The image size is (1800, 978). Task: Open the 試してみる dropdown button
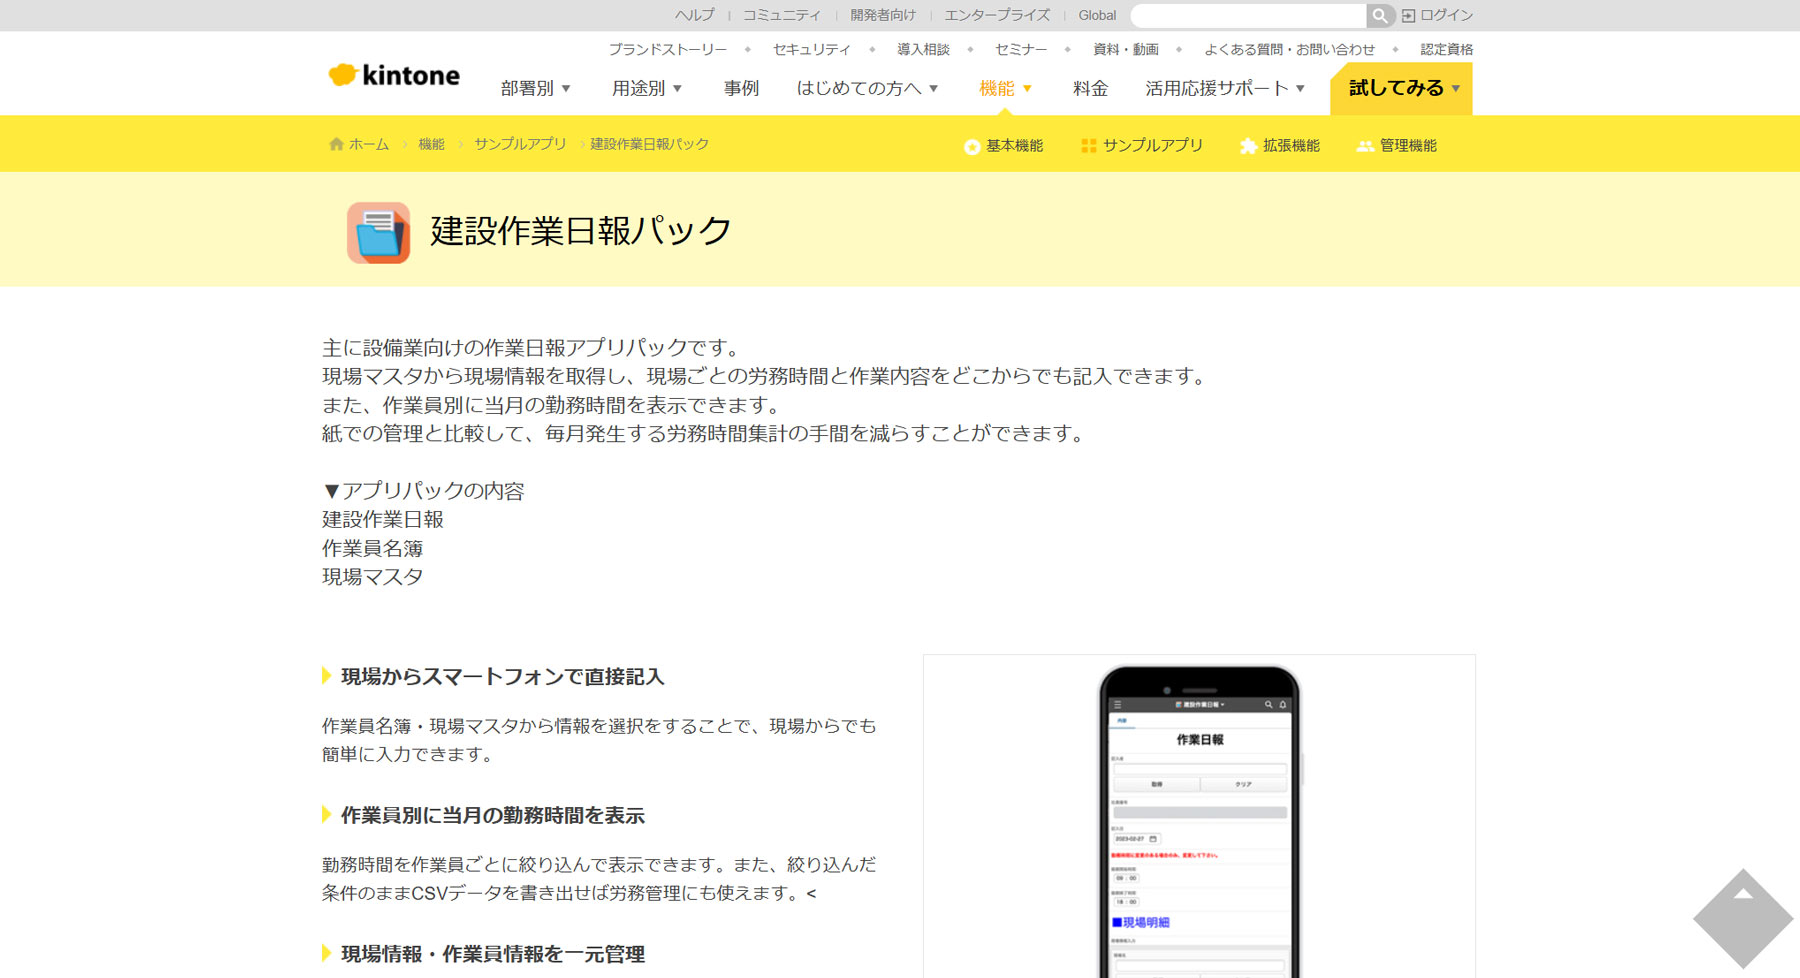[1401, 88]
